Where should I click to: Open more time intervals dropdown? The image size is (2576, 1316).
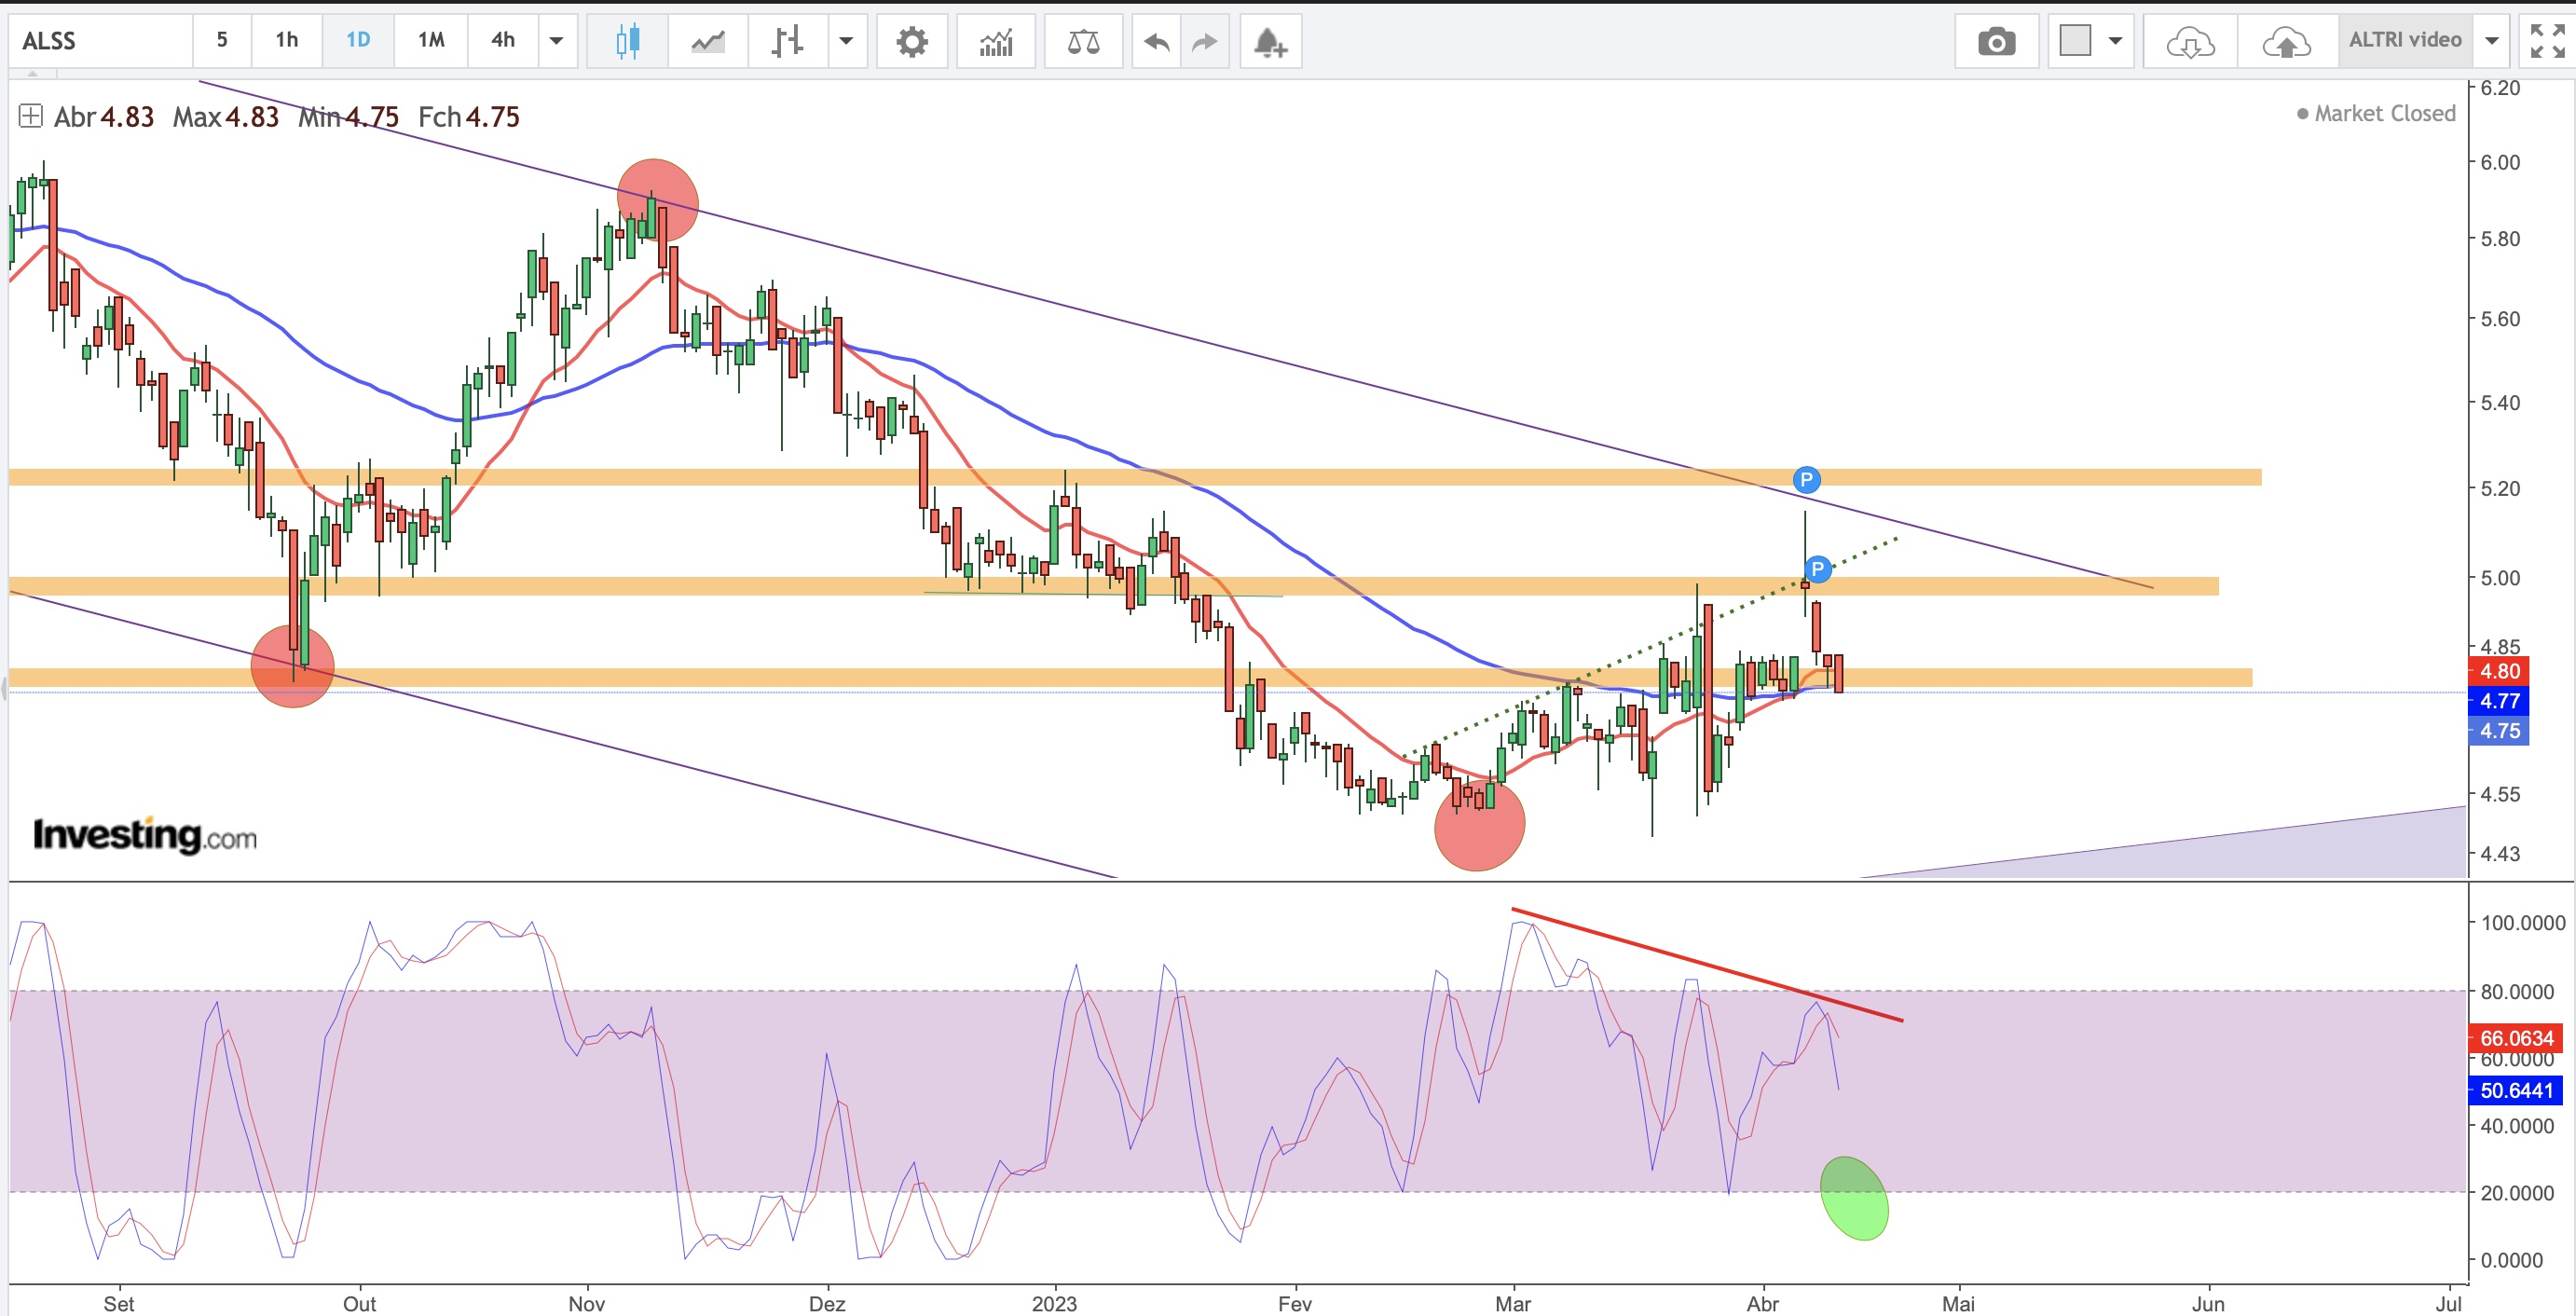coord(557,41)
